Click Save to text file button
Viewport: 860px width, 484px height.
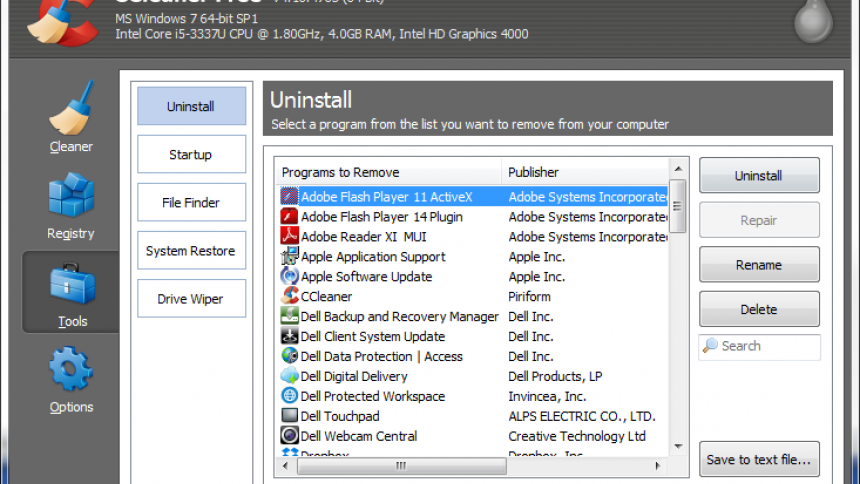click(x=759, y=459)
